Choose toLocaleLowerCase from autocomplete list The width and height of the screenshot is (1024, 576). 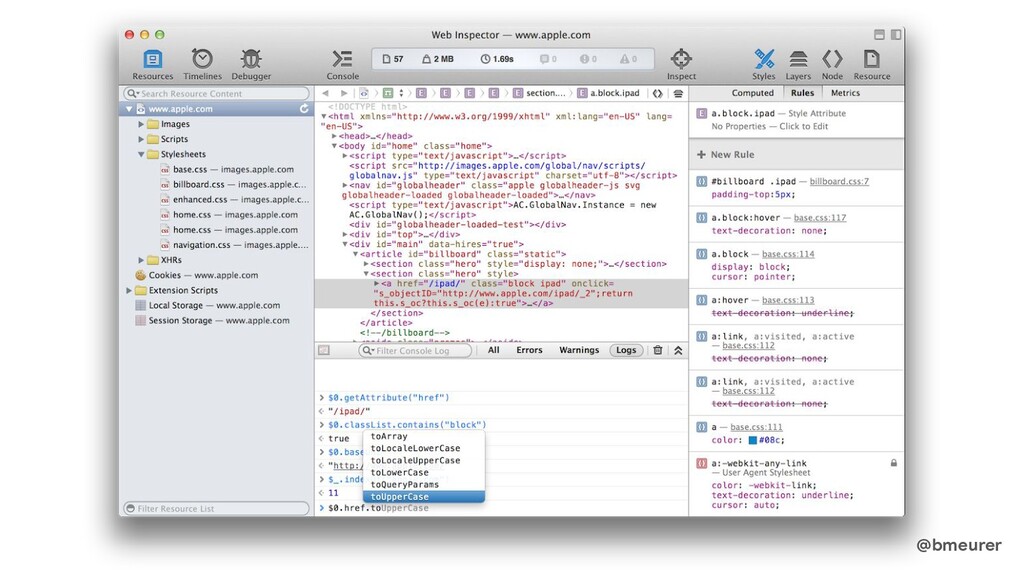424,449
